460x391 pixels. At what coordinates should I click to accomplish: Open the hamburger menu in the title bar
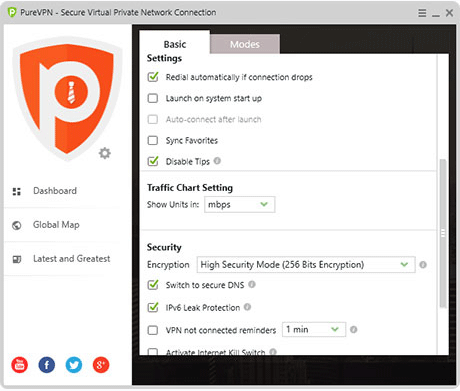click(422, 13)
